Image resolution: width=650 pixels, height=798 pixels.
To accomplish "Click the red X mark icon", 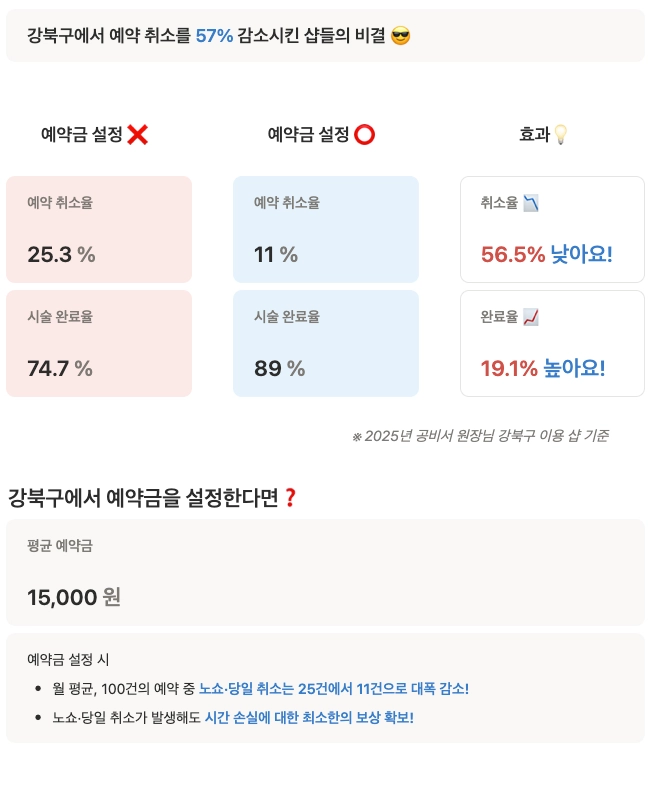I will [138, 134].
